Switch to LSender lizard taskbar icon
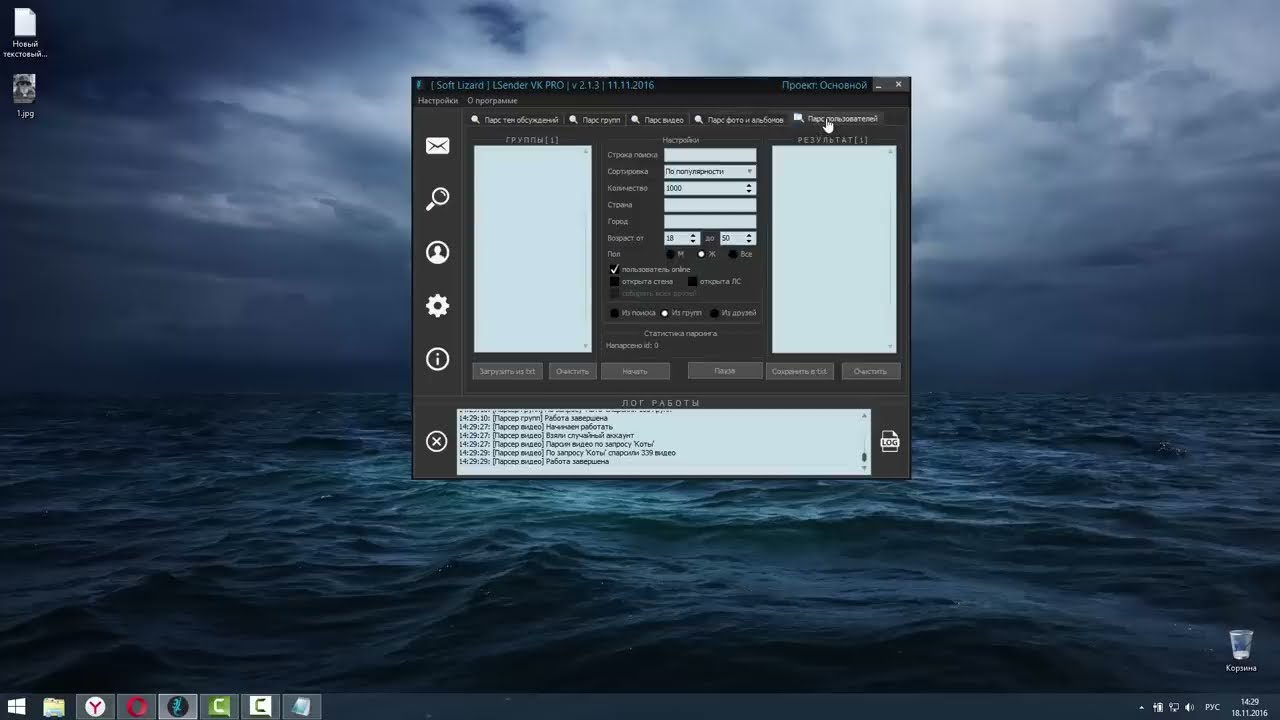The image size is (1280, 720). point(178,706)
